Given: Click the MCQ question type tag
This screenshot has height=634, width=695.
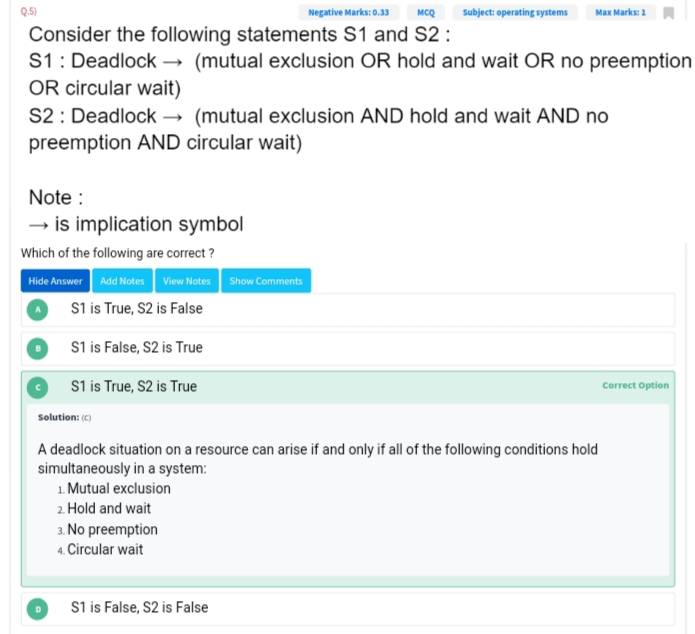Looking at the screenshot, I should (426, 13).
